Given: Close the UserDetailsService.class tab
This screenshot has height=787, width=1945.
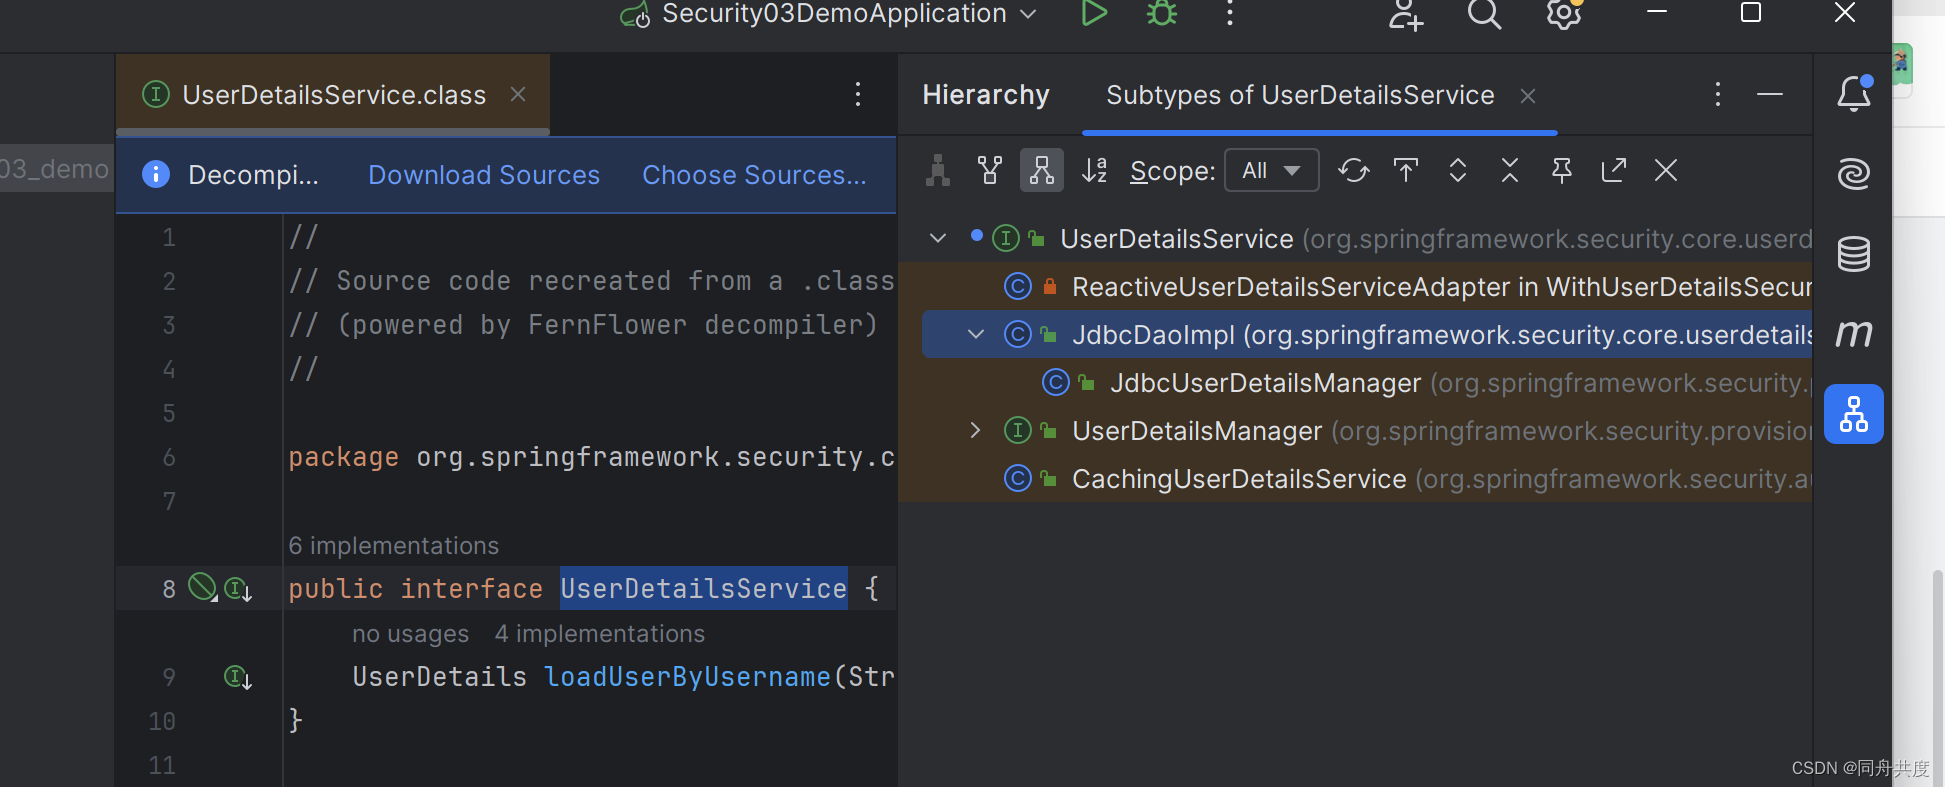Looking at the screenshot, I should point(518,94).
